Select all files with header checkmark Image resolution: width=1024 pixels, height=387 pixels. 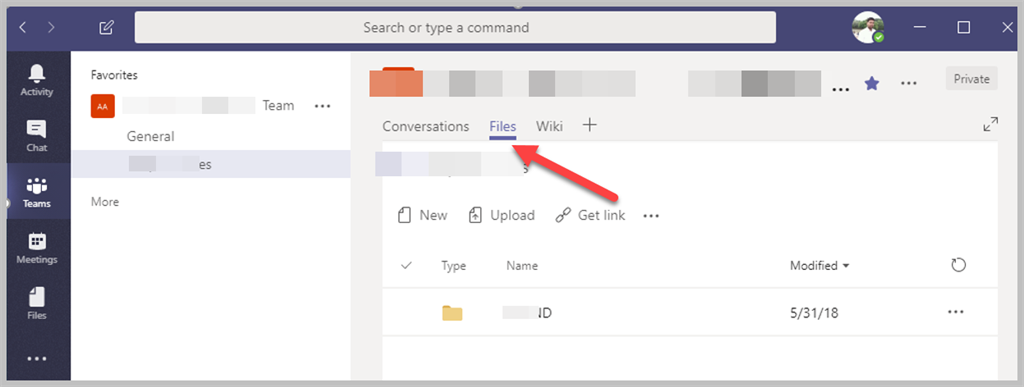[406, 265]
